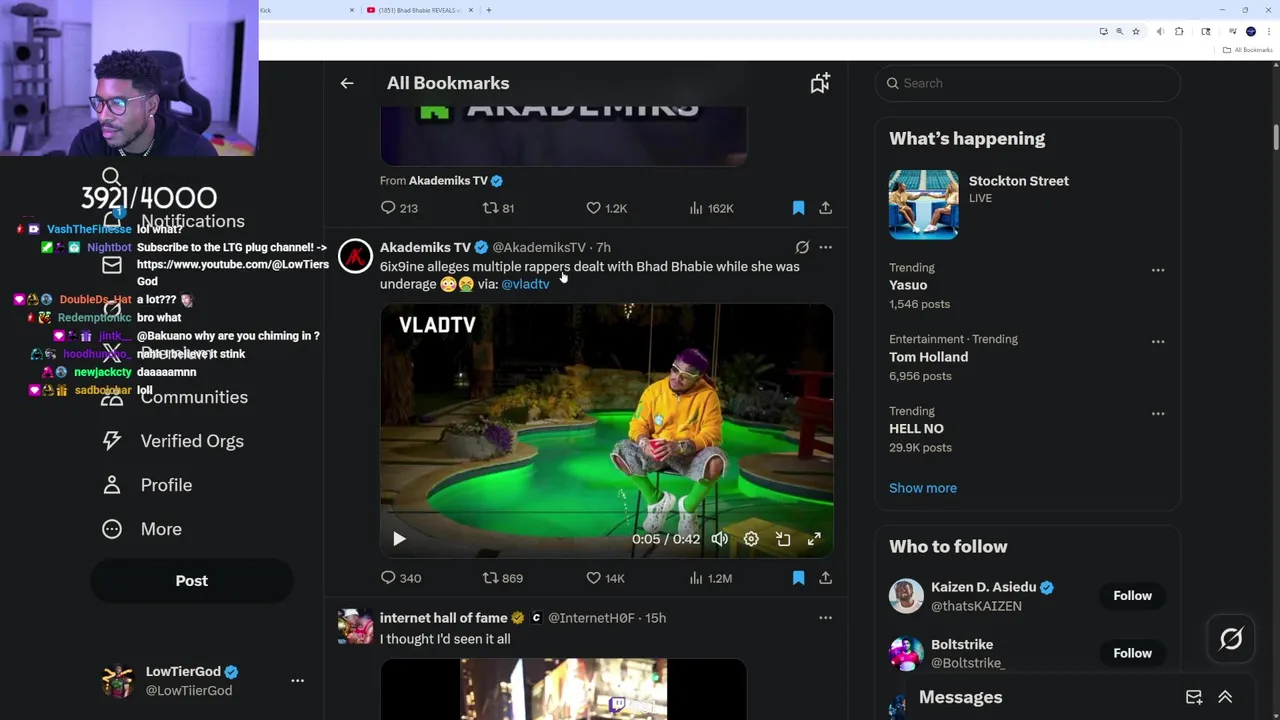Open more options for Tom Holland trend
The height and width of the screenshot is (720, 1280).
tap(1158, 342)
